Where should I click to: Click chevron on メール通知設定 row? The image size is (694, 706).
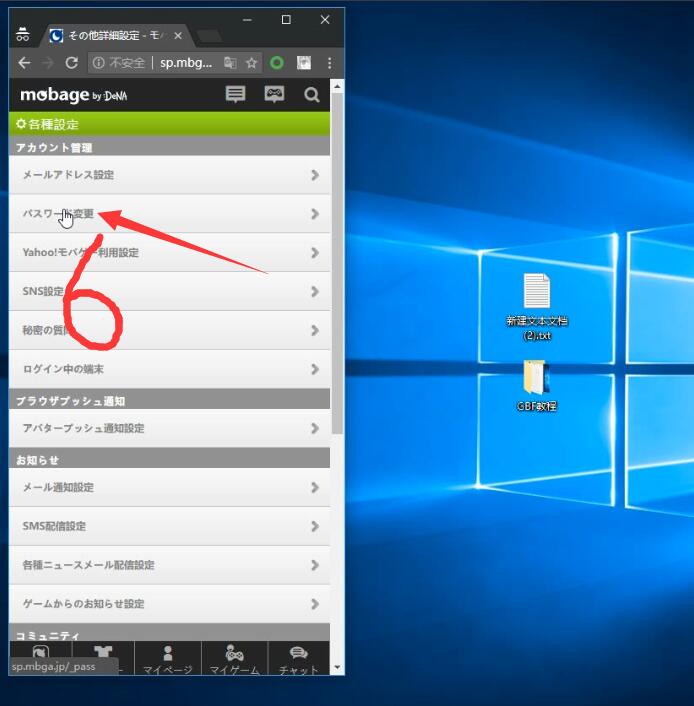315,488
